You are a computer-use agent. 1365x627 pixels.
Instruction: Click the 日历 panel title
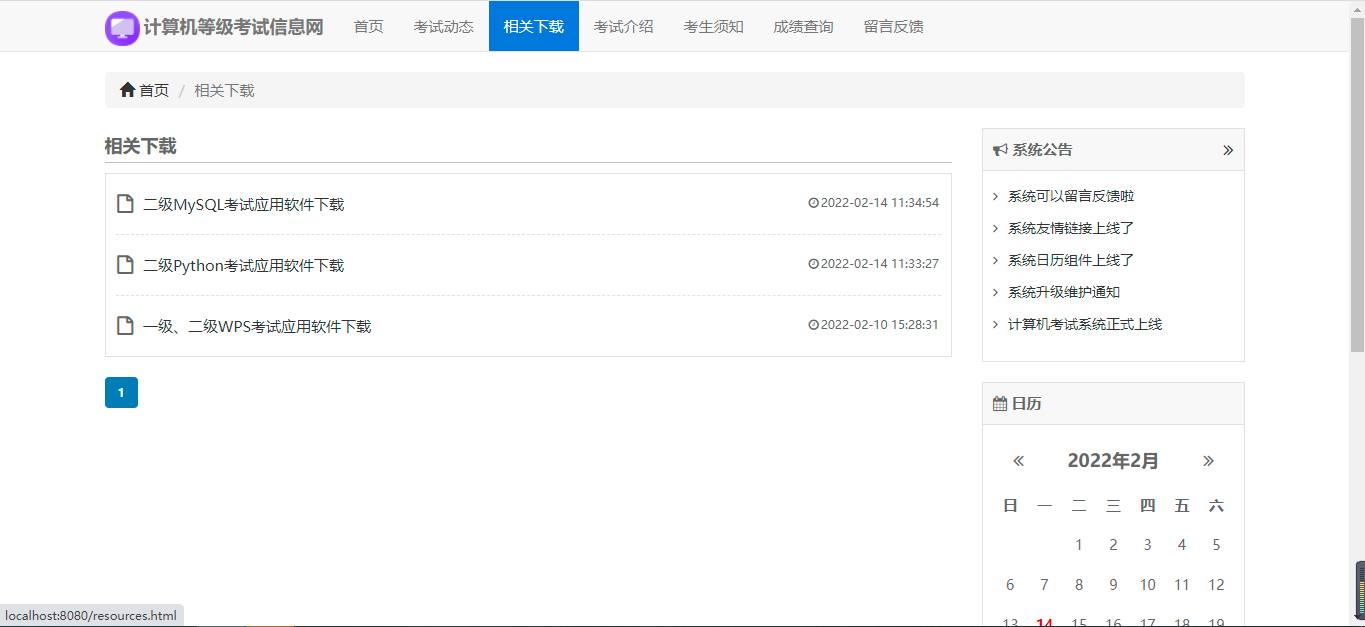(x=1027, y=404)
